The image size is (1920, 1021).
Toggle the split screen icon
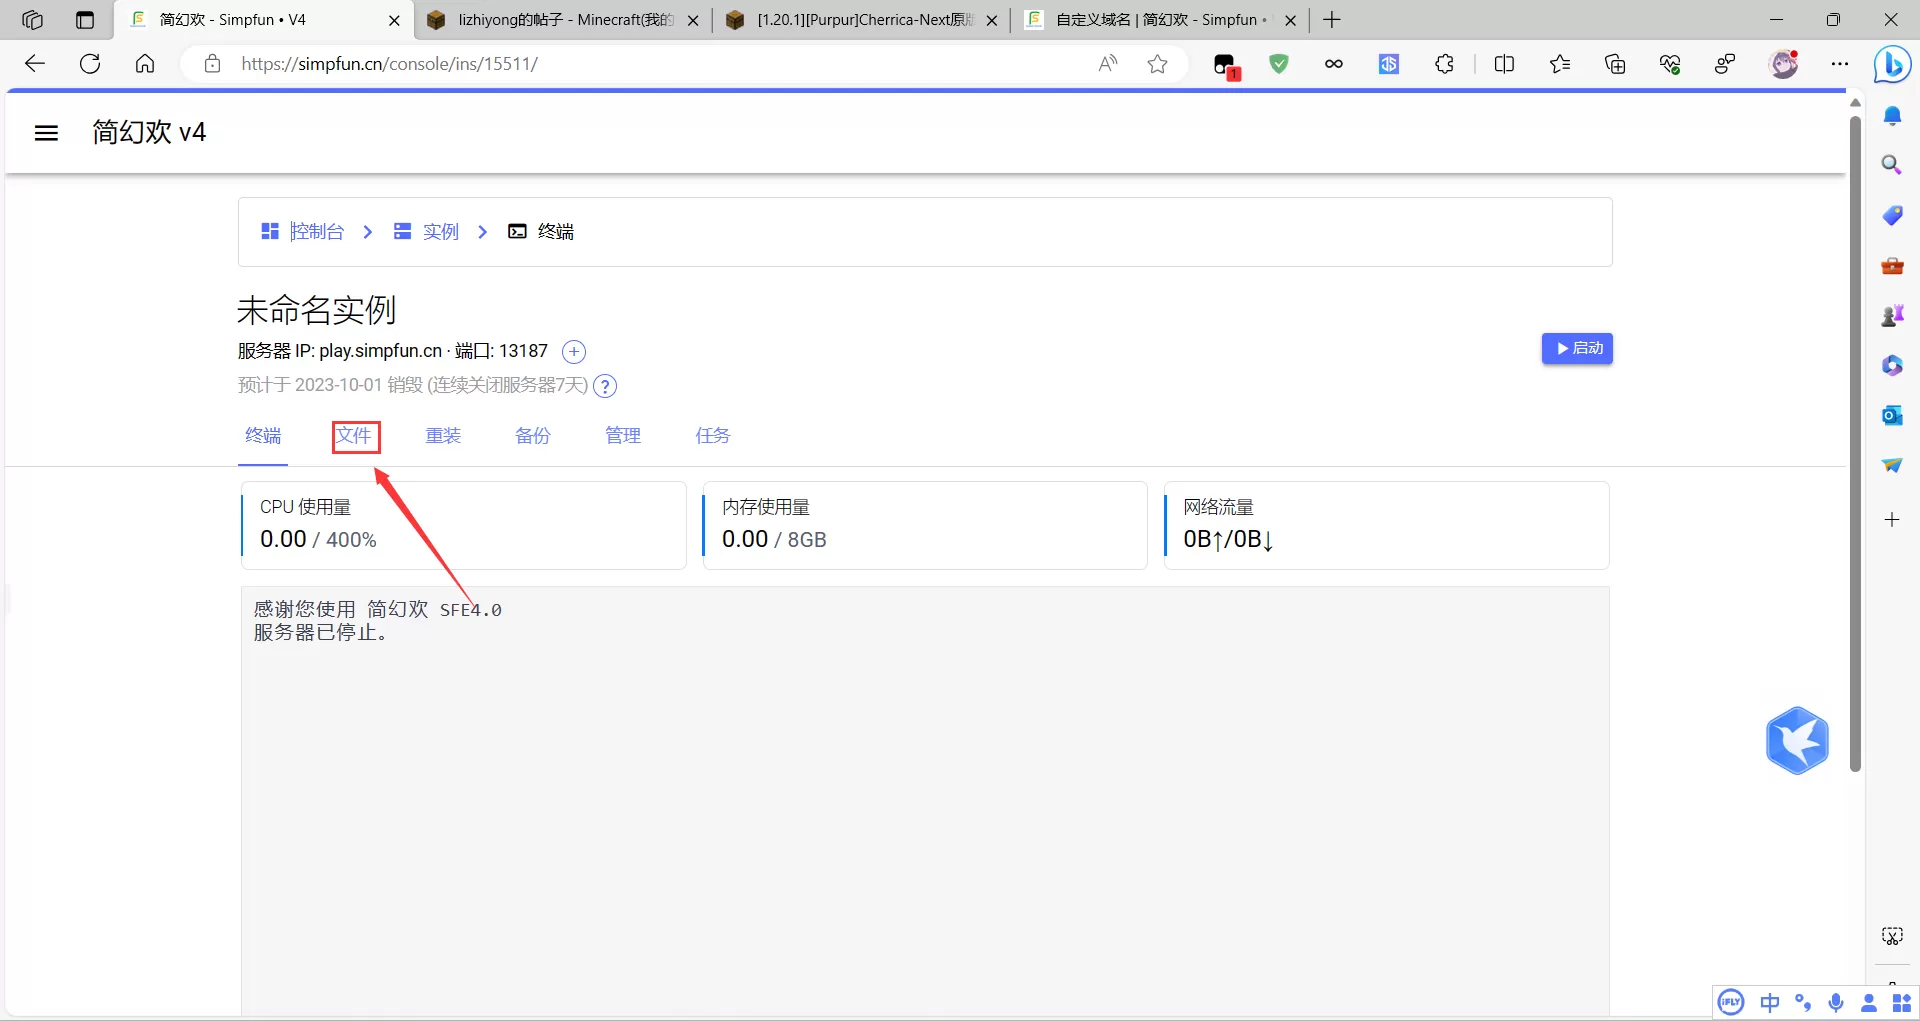point(1504,64)
